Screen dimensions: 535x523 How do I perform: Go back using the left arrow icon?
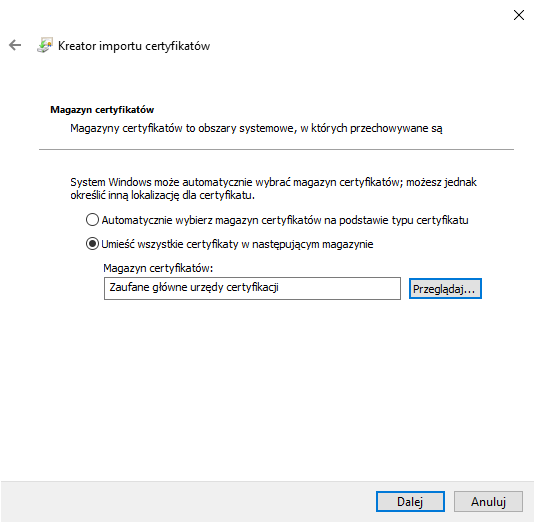[x=15, y=45]
